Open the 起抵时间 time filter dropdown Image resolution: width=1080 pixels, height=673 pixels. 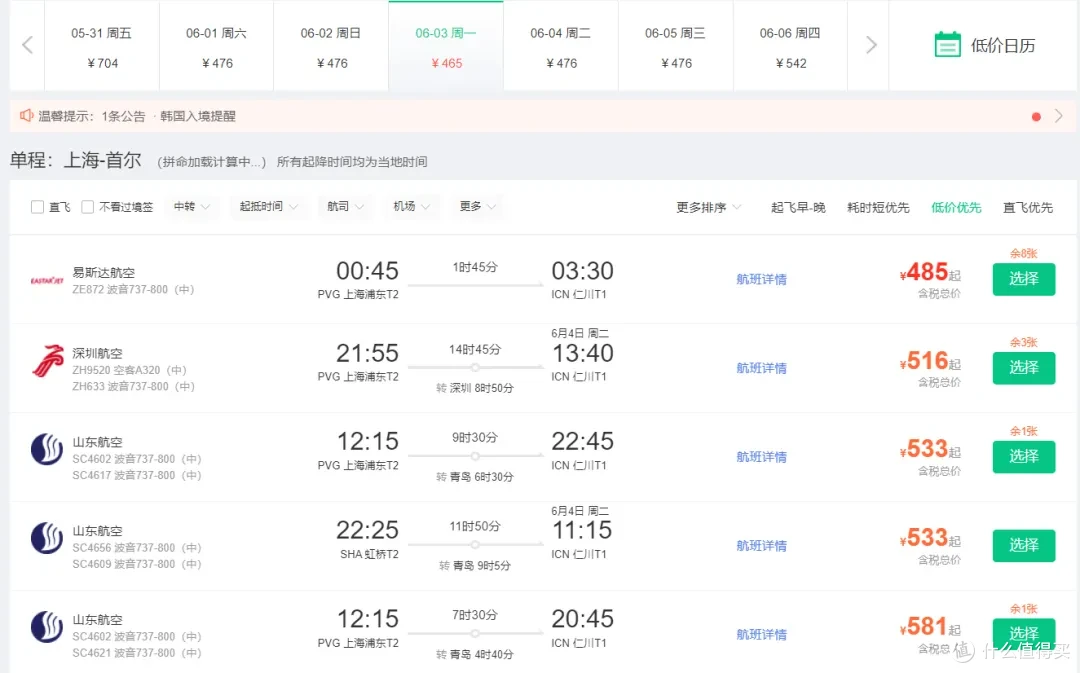269,207
